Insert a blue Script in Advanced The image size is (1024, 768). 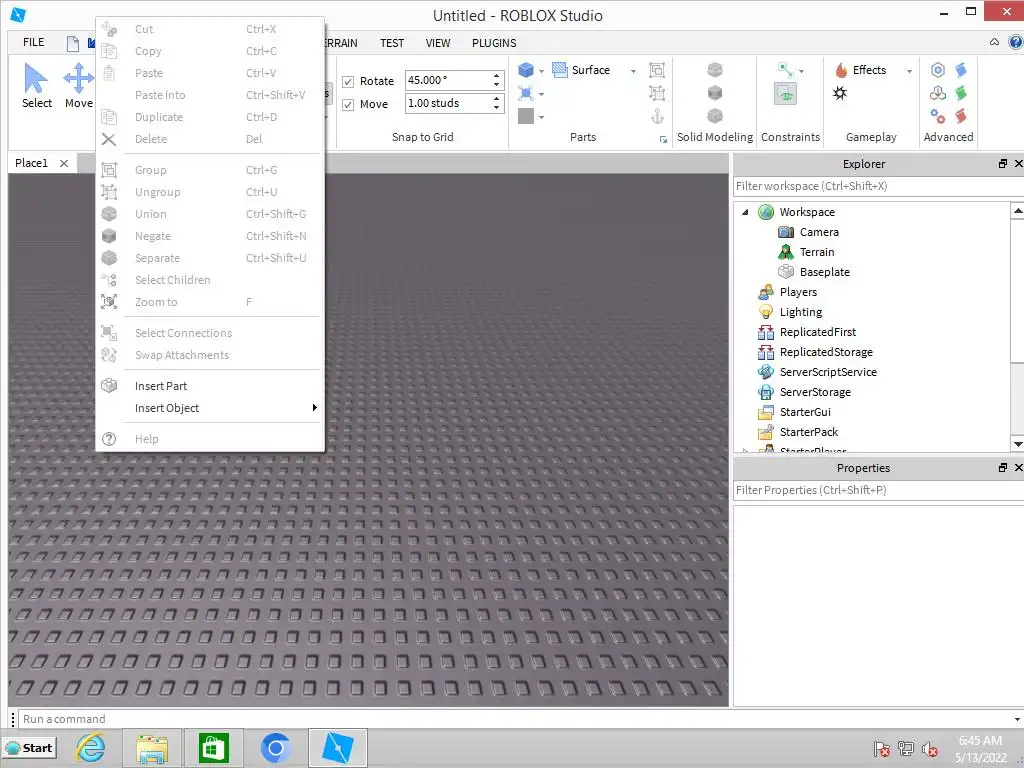pos(961,70)
